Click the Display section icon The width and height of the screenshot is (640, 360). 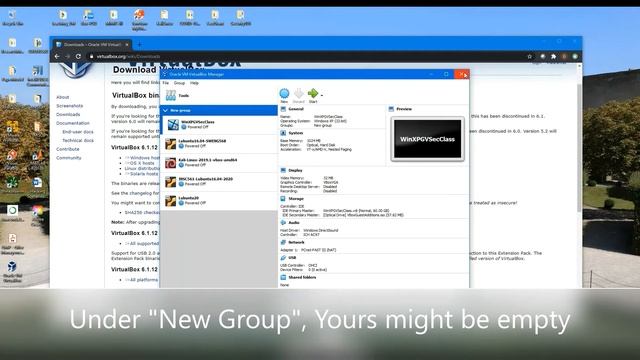[x=283, y=170]
